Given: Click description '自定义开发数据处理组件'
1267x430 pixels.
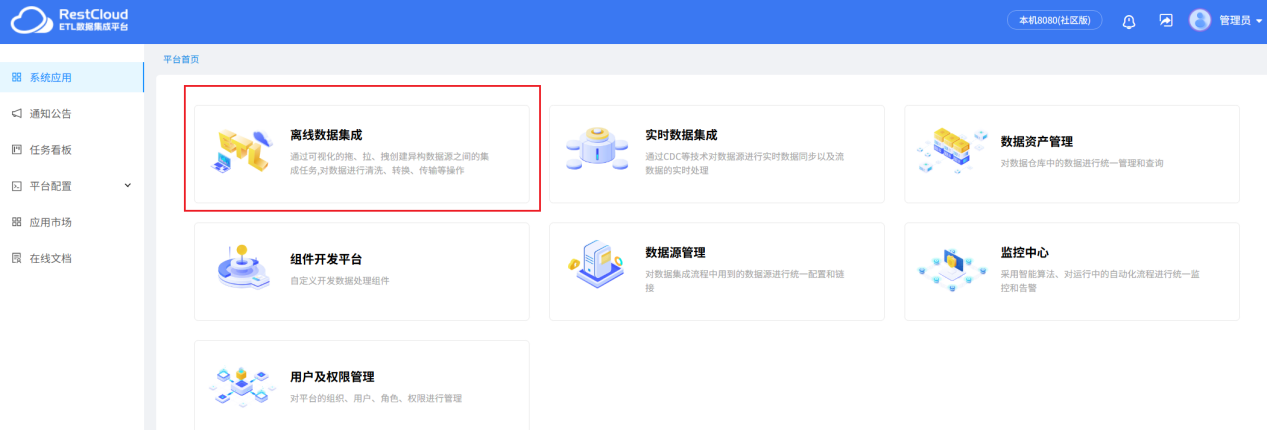Looking at the screenshot, I should pos(340,281).
